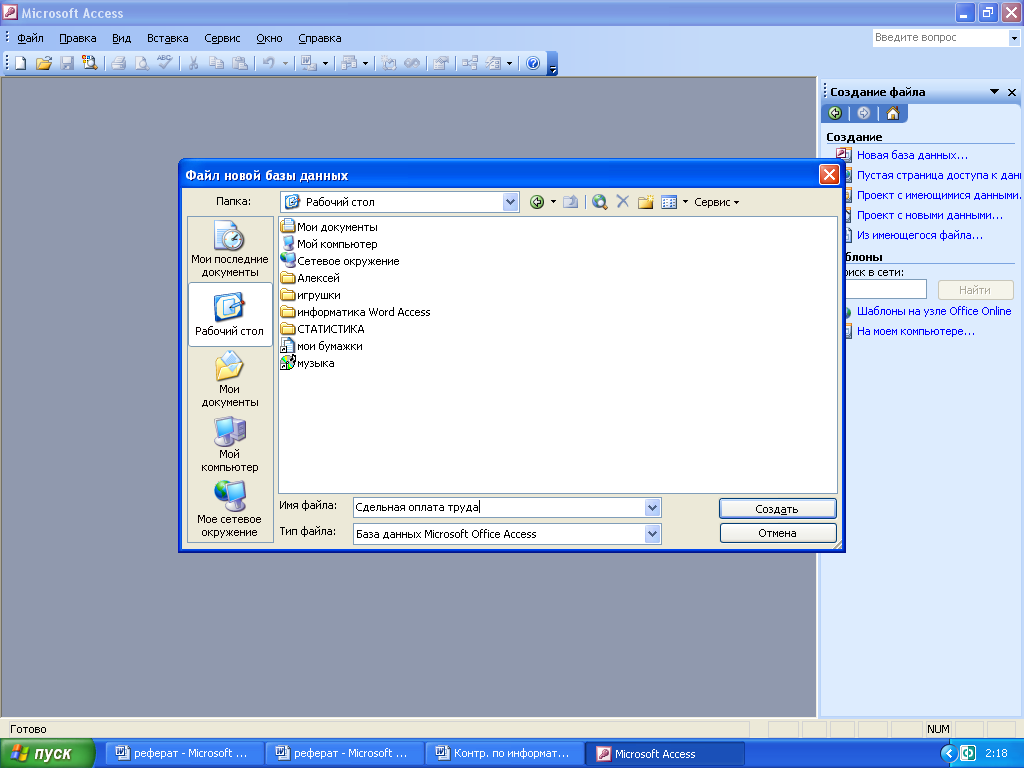Open the Вставка menu
Image resolution: width=1024 pixels, height=768 pixels.
coord(167,38)
